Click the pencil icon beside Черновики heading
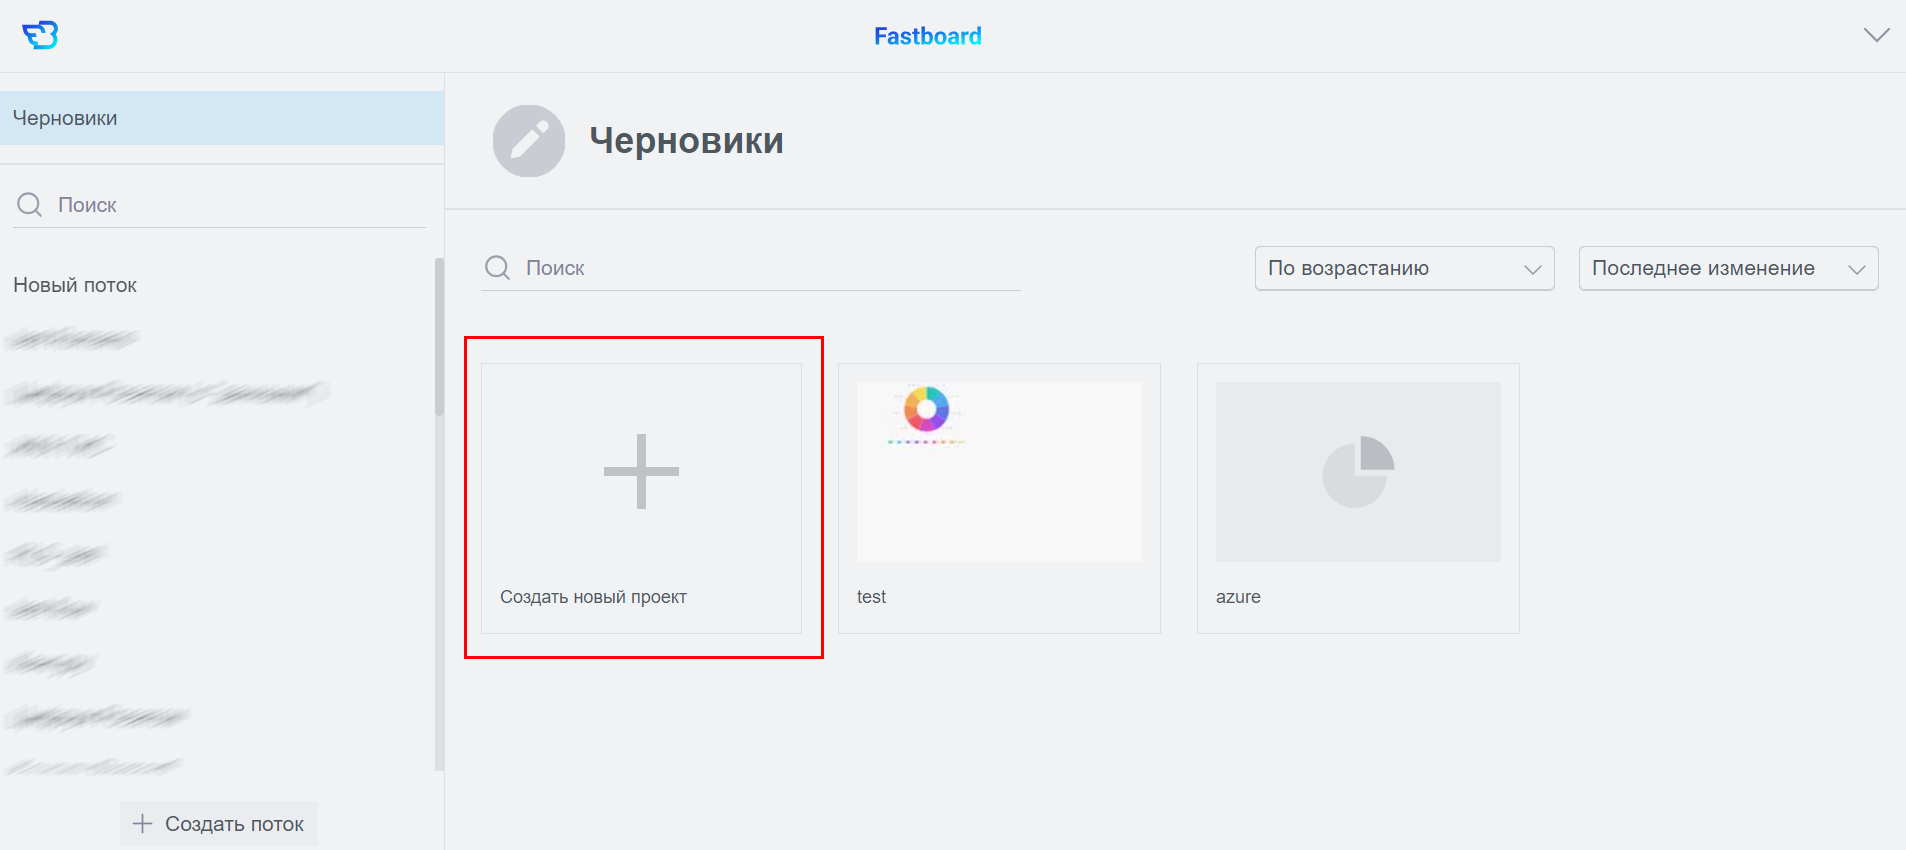 [x=529, y=141]
